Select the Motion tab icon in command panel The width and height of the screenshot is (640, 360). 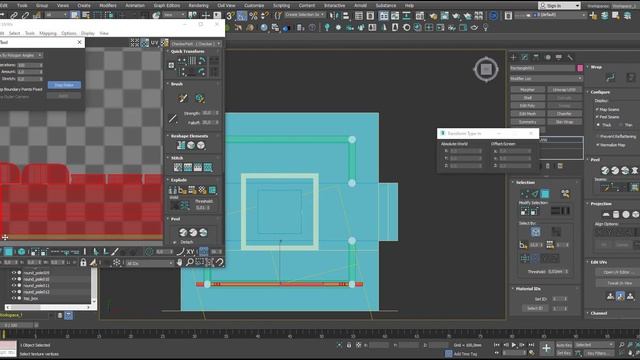(548, 57)
